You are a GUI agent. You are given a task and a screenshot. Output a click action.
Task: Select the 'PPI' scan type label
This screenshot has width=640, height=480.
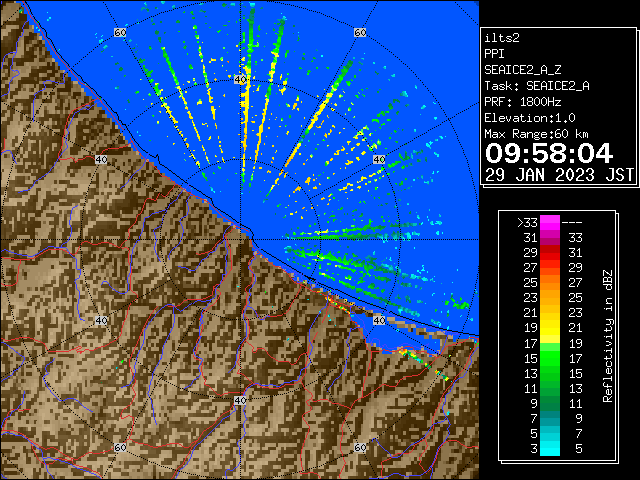[x=494, y=54]
